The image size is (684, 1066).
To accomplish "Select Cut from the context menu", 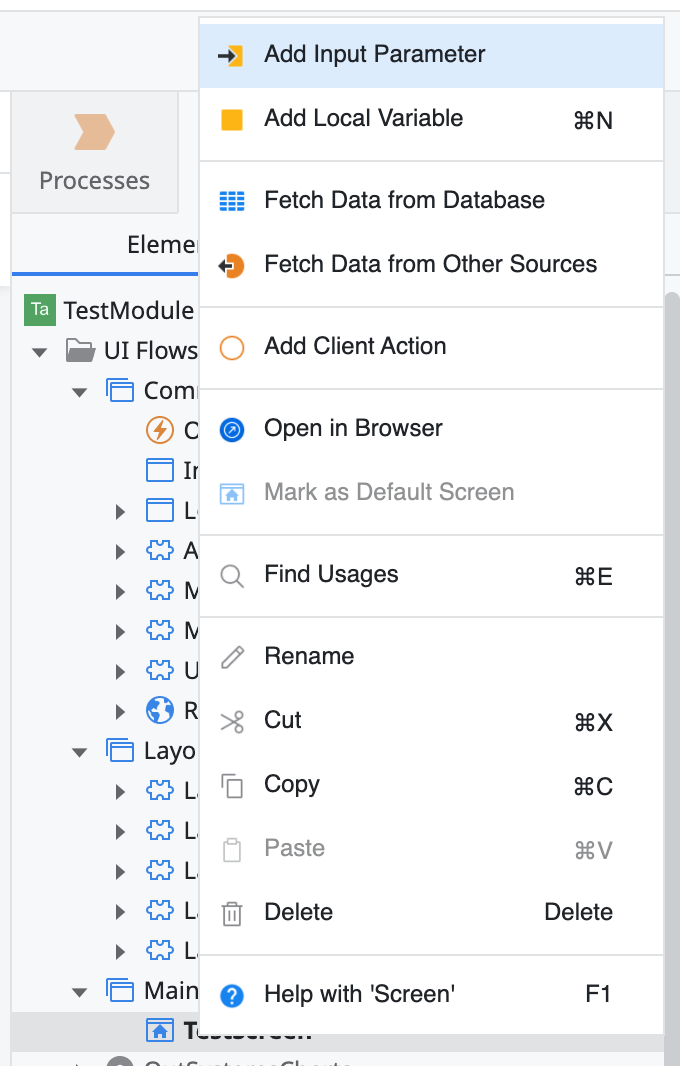I will pyautogui.click(x=283, y=720).
